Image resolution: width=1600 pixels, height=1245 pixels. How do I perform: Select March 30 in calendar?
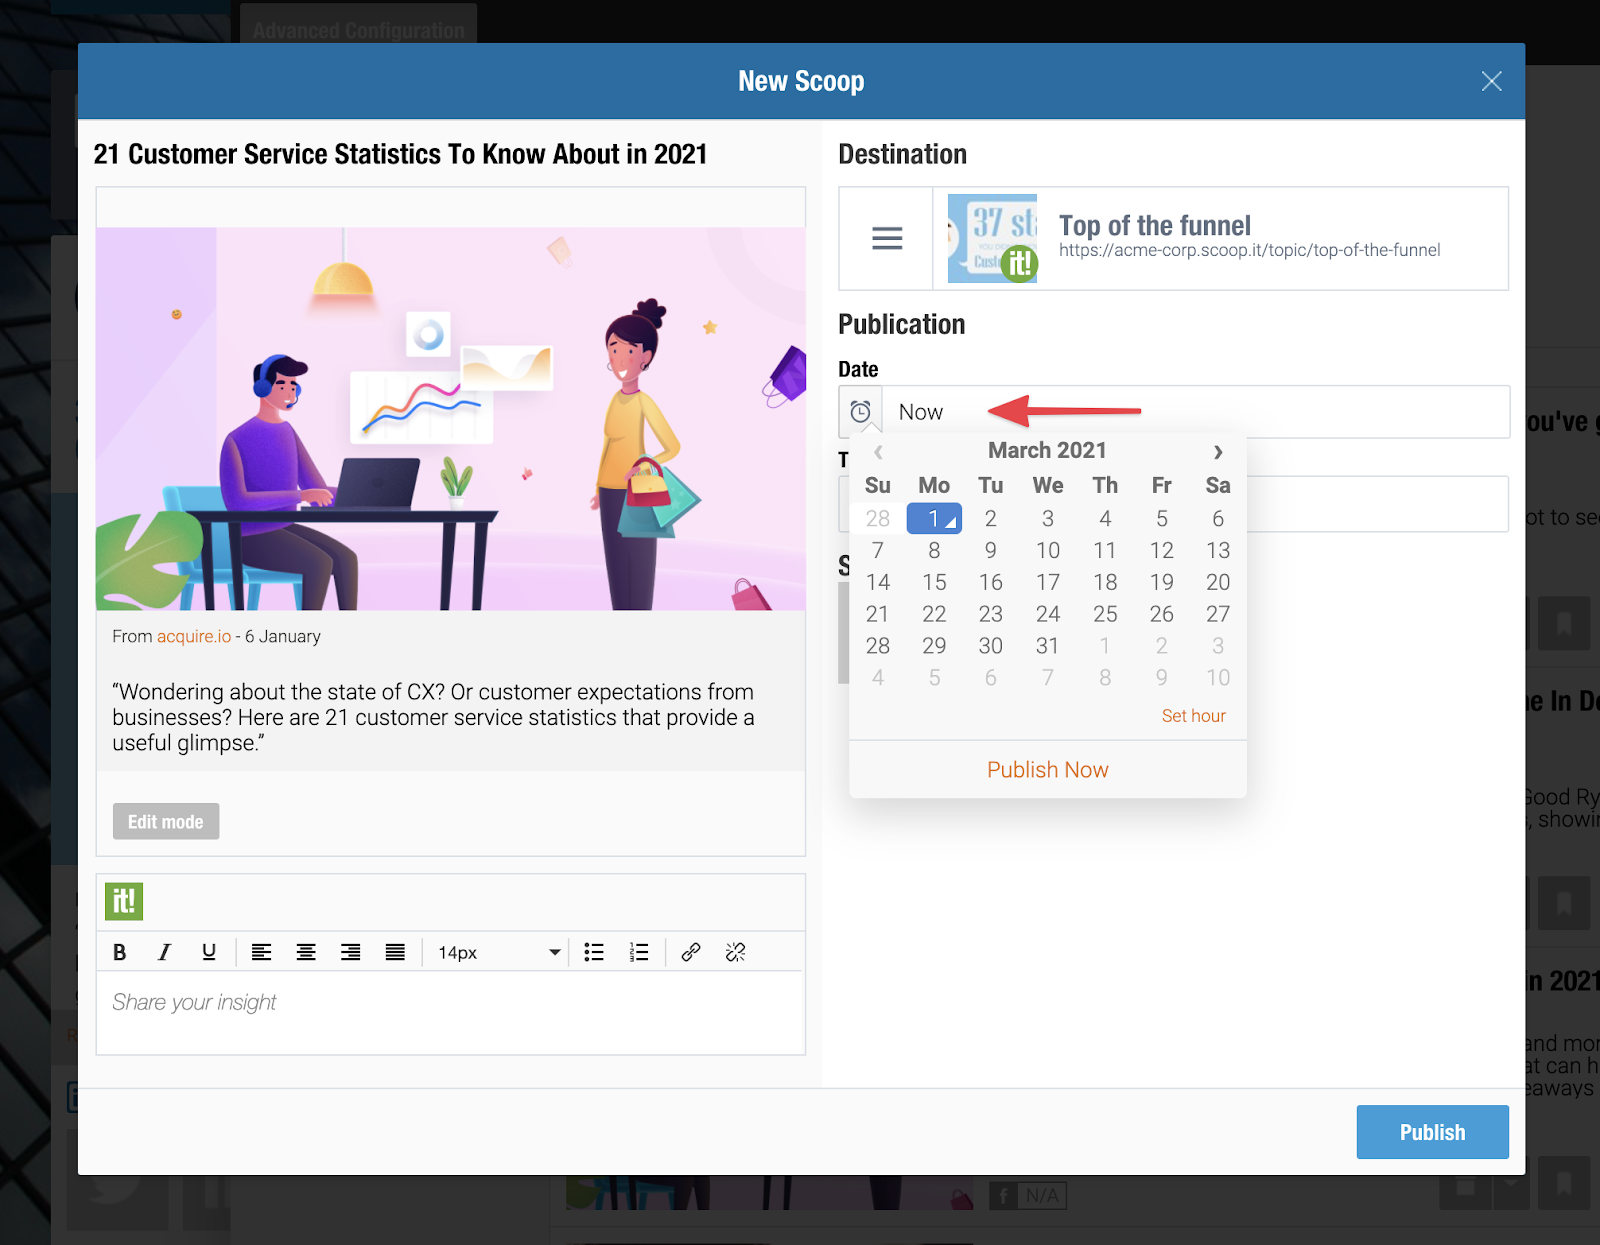[x=991, y=646]
